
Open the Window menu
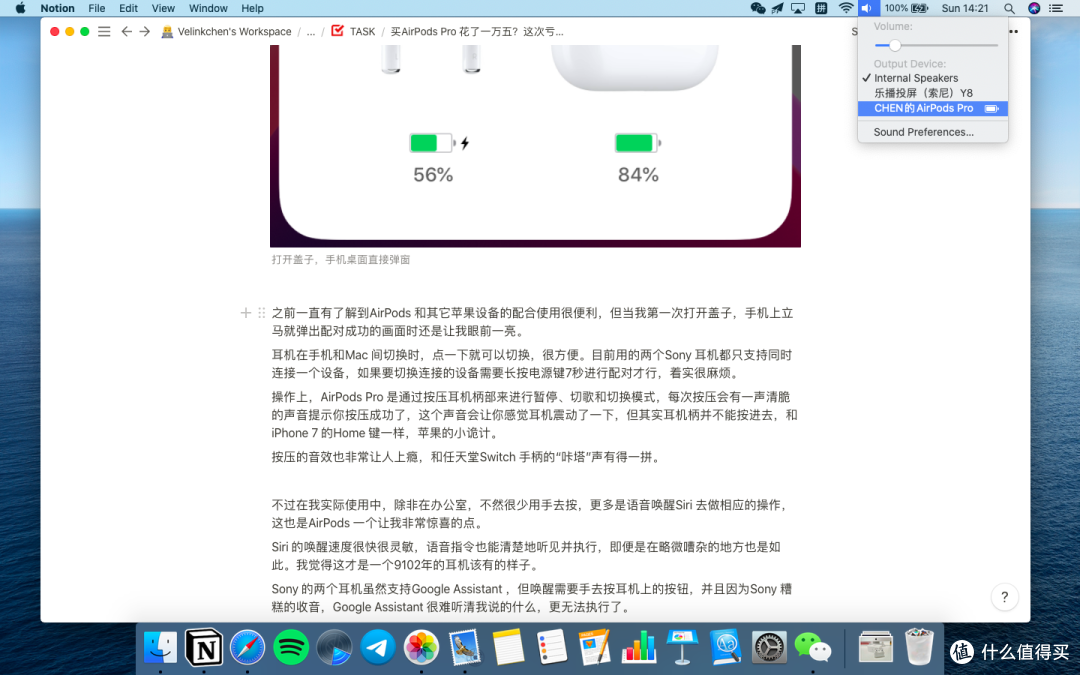(x=208, y=8)
